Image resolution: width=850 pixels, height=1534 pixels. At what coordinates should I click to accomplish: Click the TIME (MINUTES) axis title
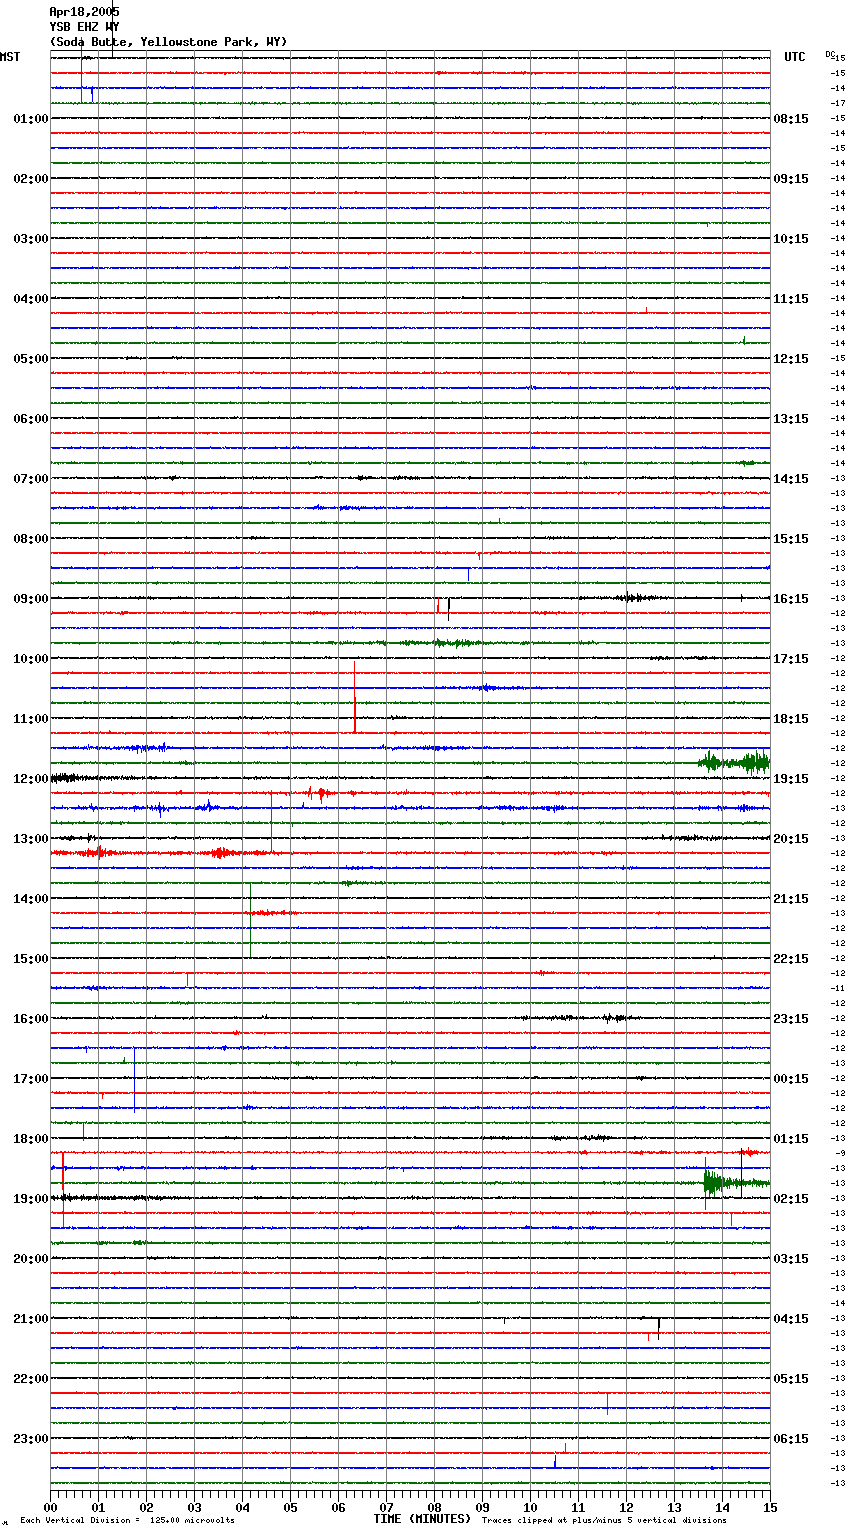click(x=422, y=1519)
